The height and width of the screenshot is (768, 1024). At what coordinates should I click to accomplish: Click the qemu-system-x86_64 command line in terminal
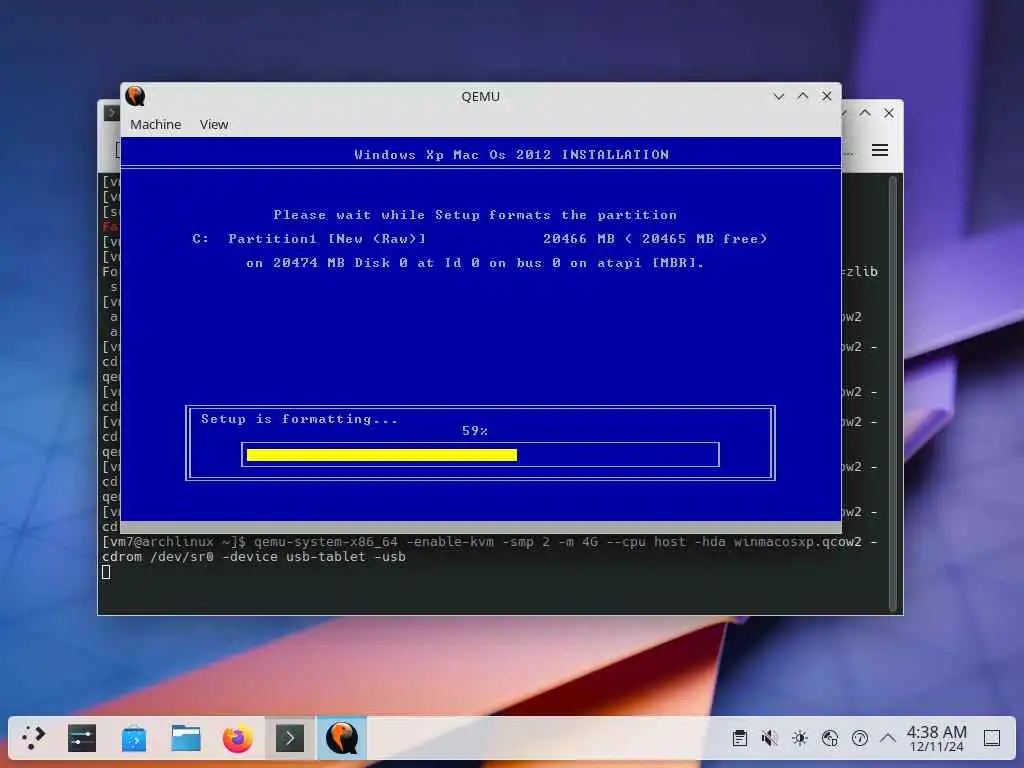(x=490, y=549)
